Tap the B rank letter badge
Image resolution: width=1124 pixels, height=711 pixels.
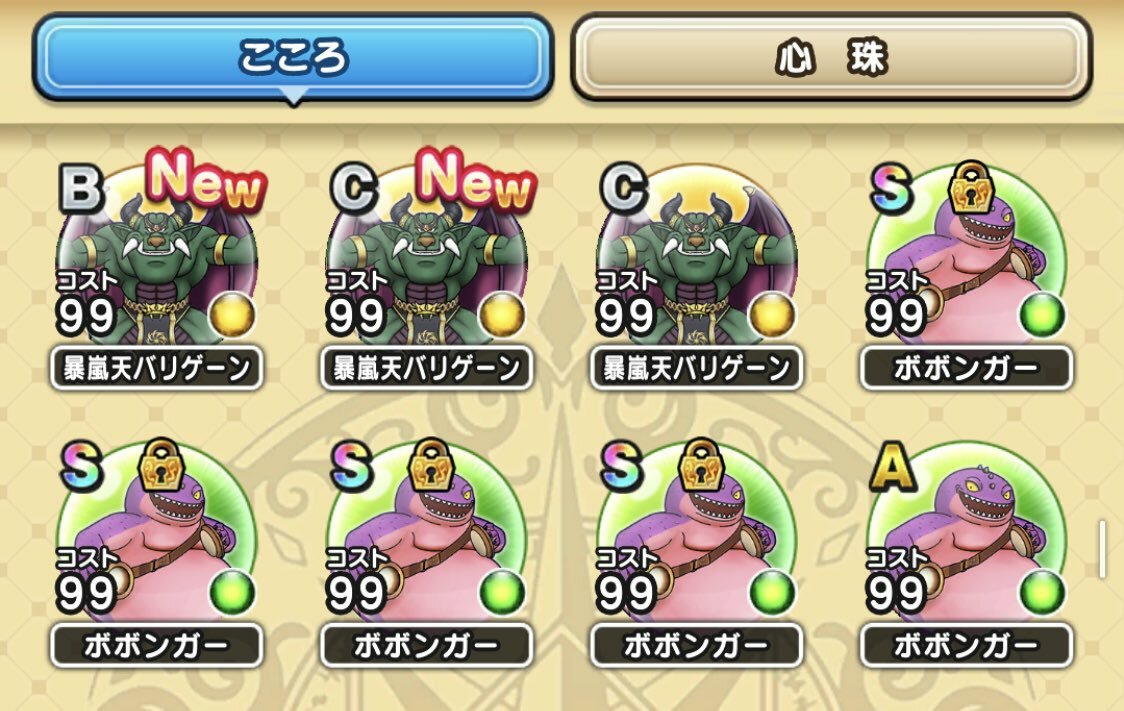coord(80,189)
